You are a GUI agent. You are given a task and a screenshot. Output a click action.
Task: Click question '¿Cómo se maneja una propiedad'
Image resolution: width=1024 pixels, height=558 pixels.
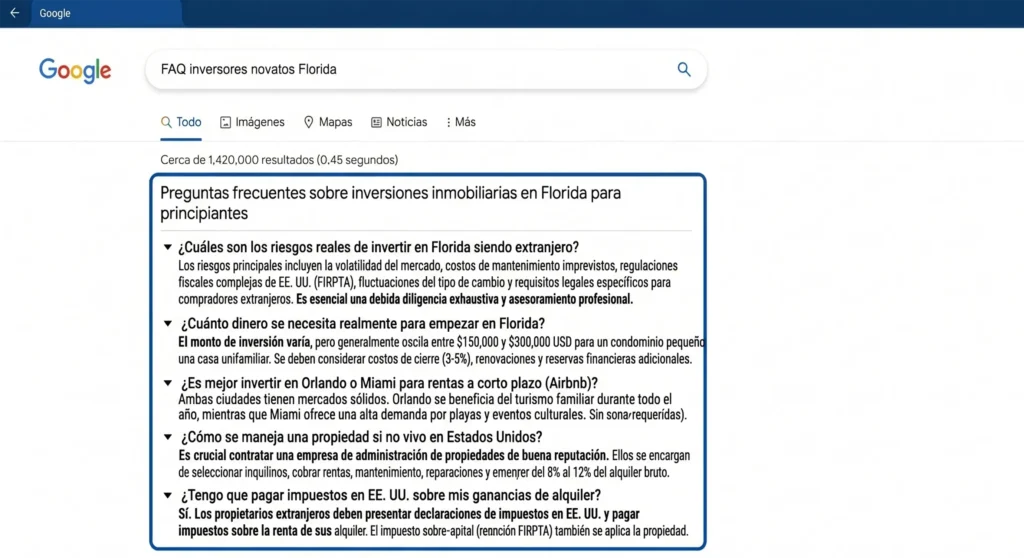(x=361, y=436)
